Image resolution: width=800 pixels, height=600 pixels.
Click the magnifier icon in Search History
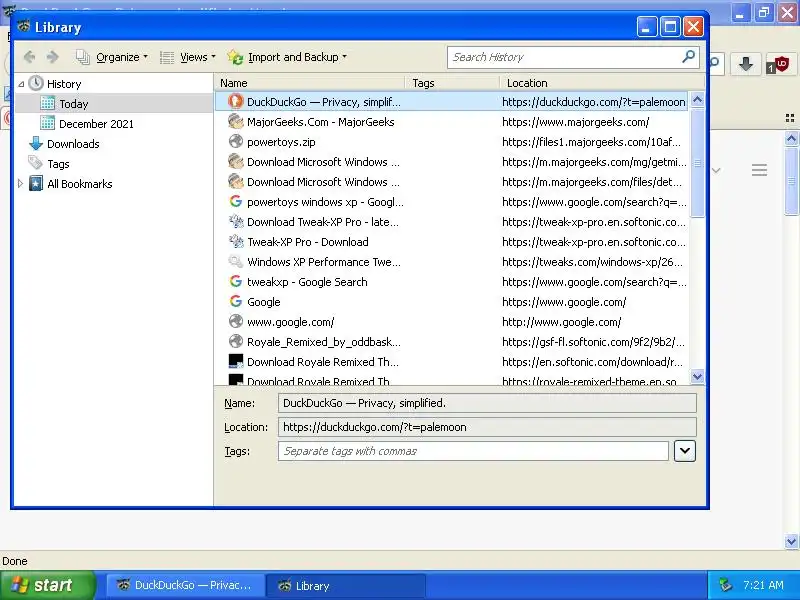688,56
